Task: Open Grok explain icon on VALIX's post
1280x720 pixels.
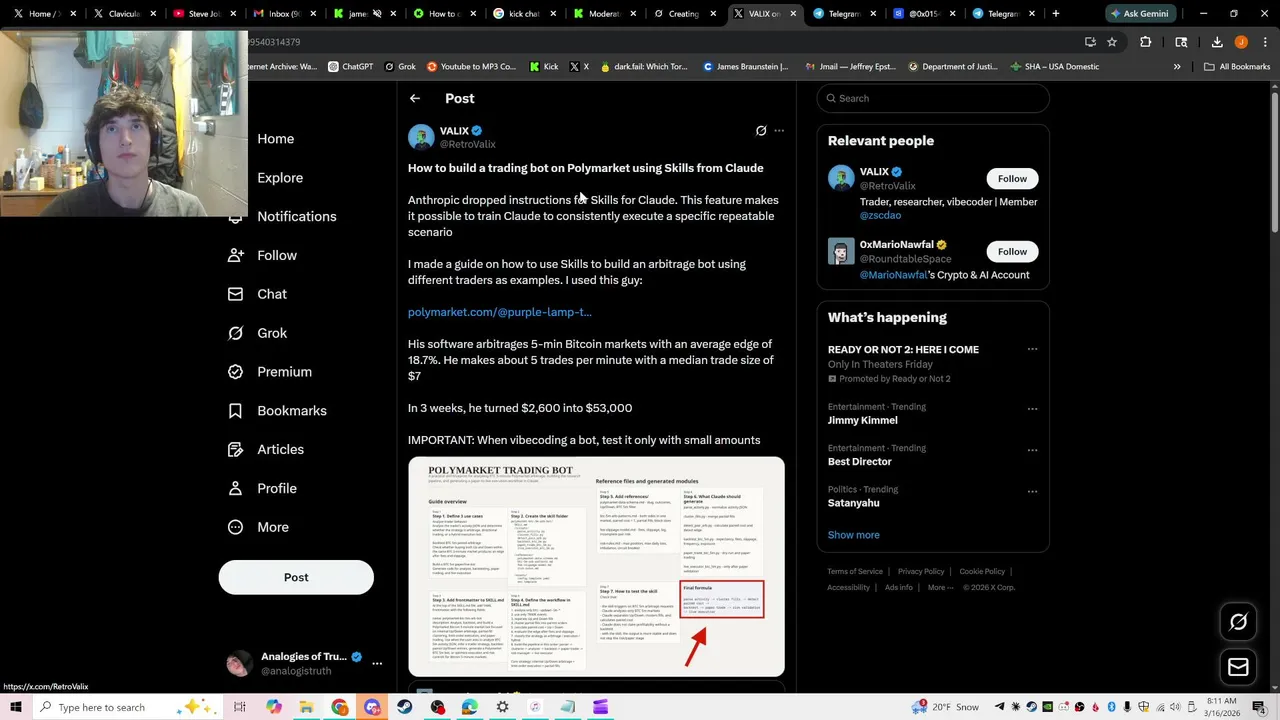Action: pyautogui.click(x=761, y=131)
